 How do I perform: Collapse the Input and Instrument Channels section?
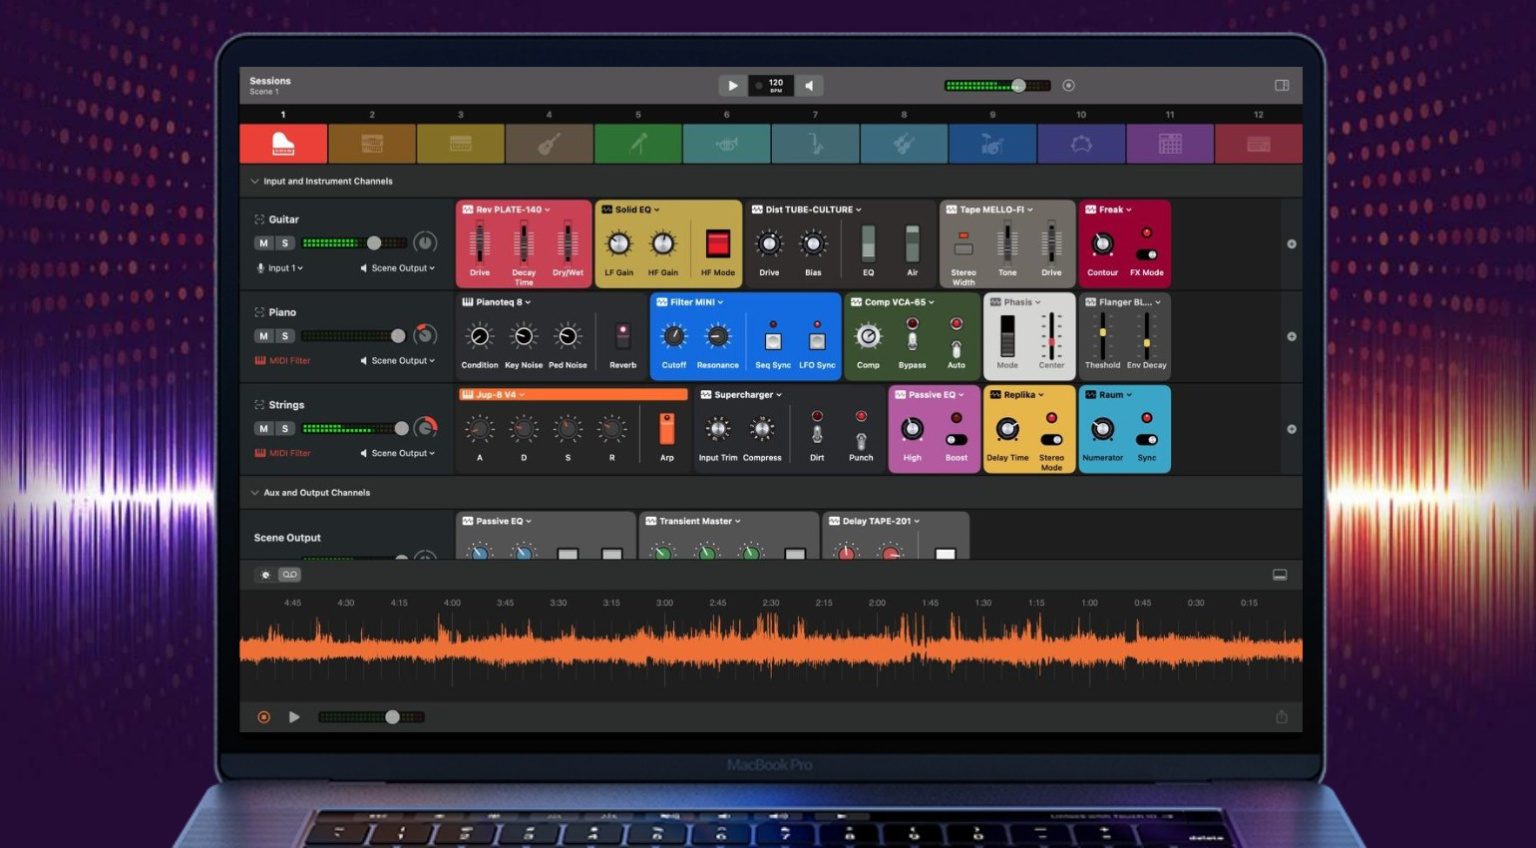click(254, 181)
